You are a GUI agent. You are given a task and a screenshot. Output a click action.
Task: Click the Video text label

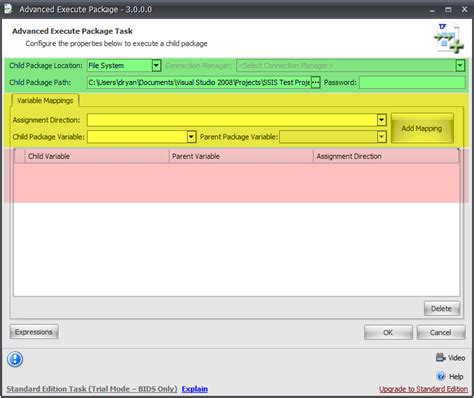(x=456, y=358)
